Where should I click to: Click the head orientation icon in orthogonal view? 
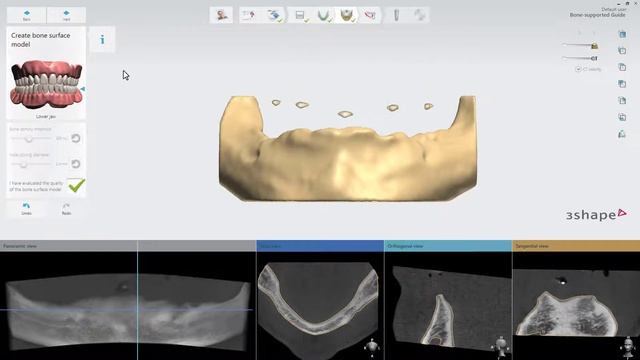[501, 347]
